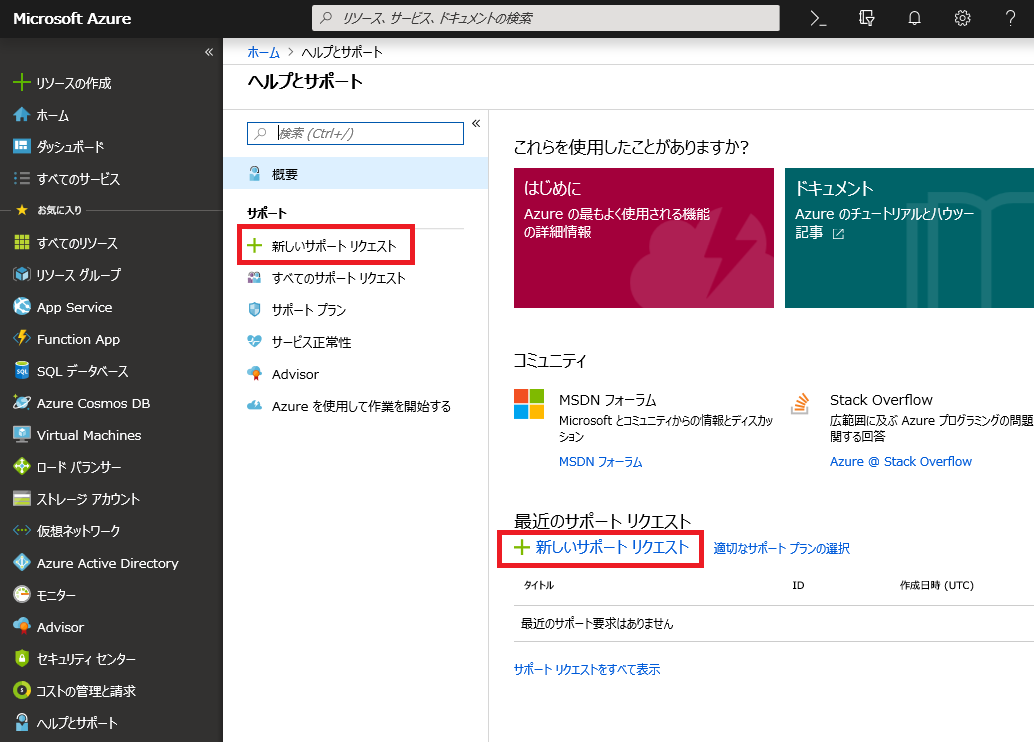Click the リソースの作成 plus icon
Screen dimensions: 1036x742
pyautogui.click(x=22, y=83)
